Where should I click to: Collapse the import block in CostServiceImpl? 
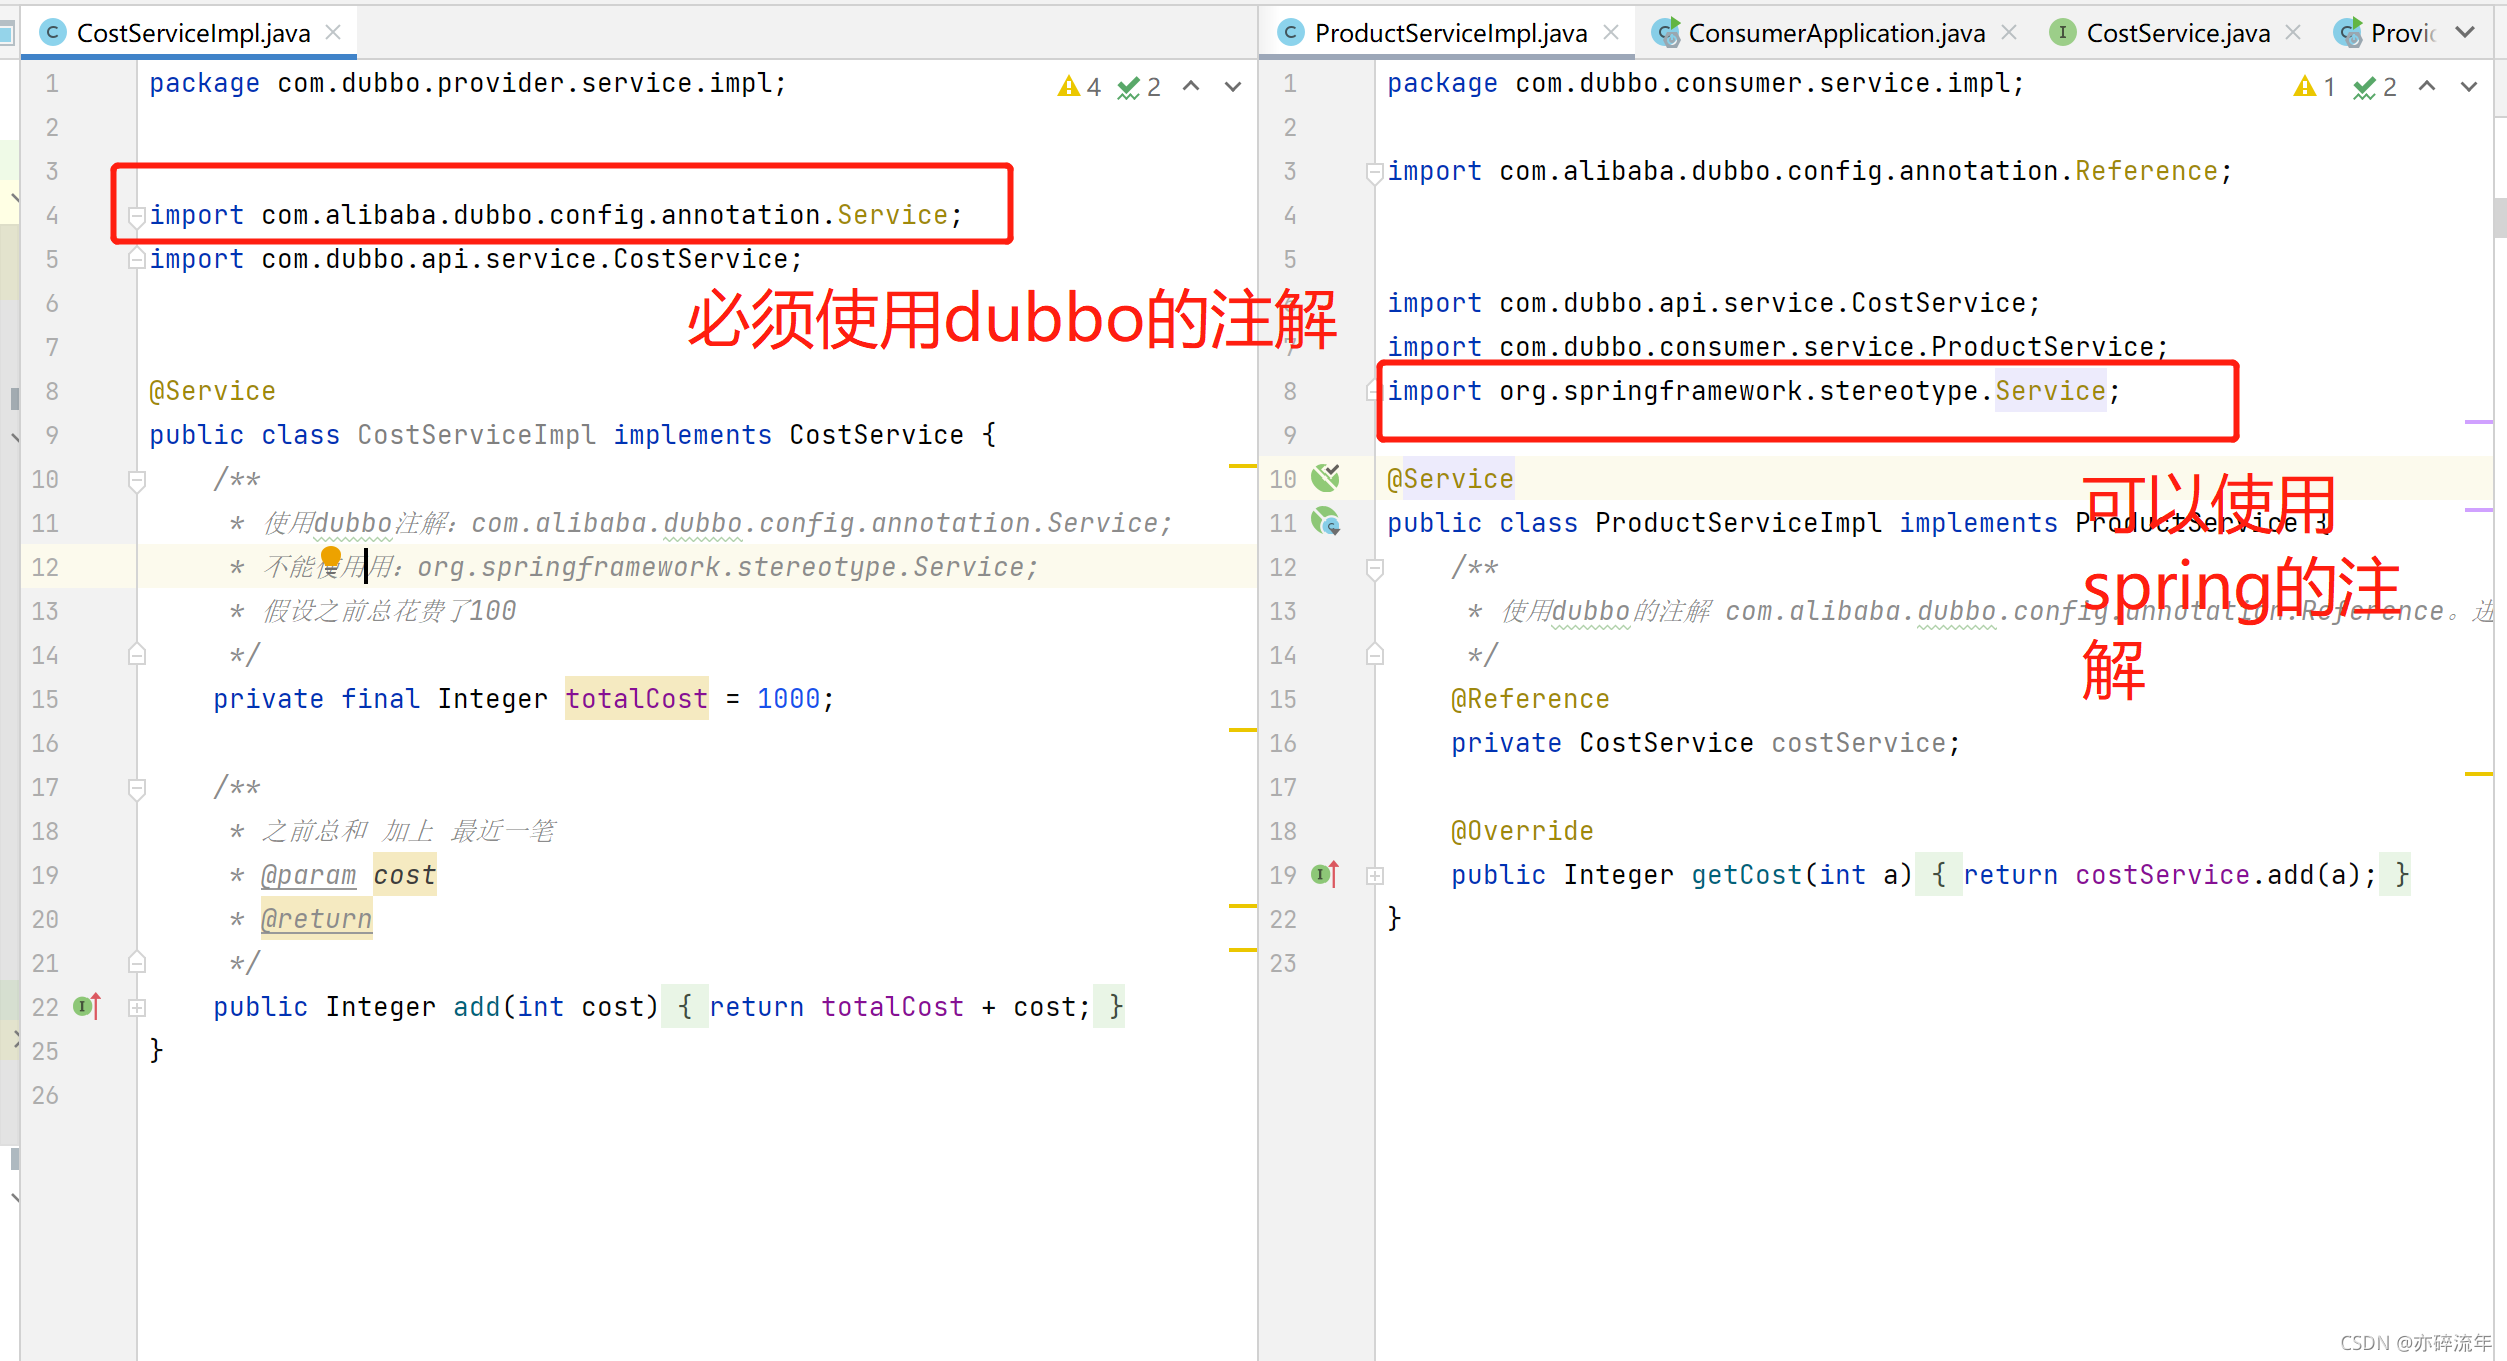pos(137,215)
